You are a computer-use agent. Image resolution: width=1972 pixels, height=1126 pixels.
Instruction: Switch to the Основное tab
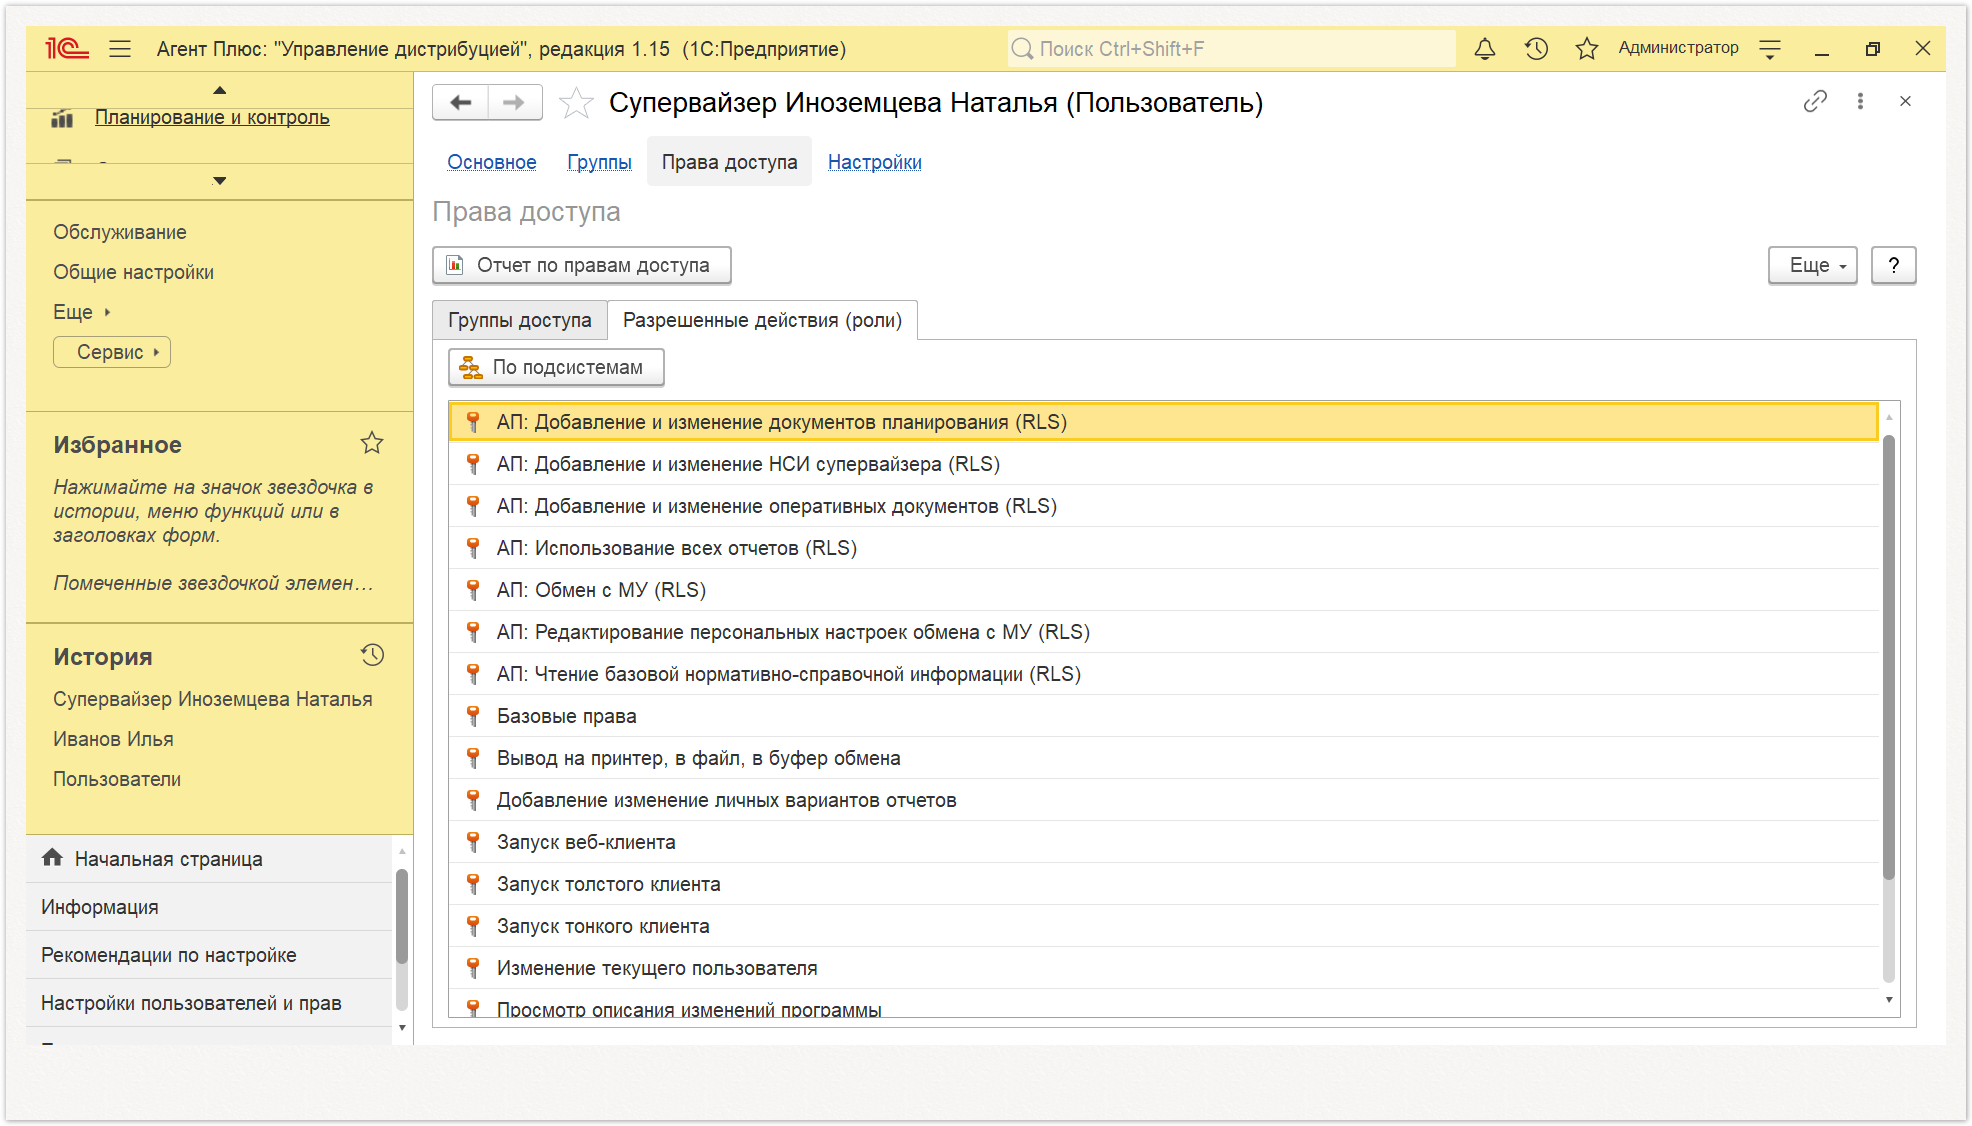492,162
